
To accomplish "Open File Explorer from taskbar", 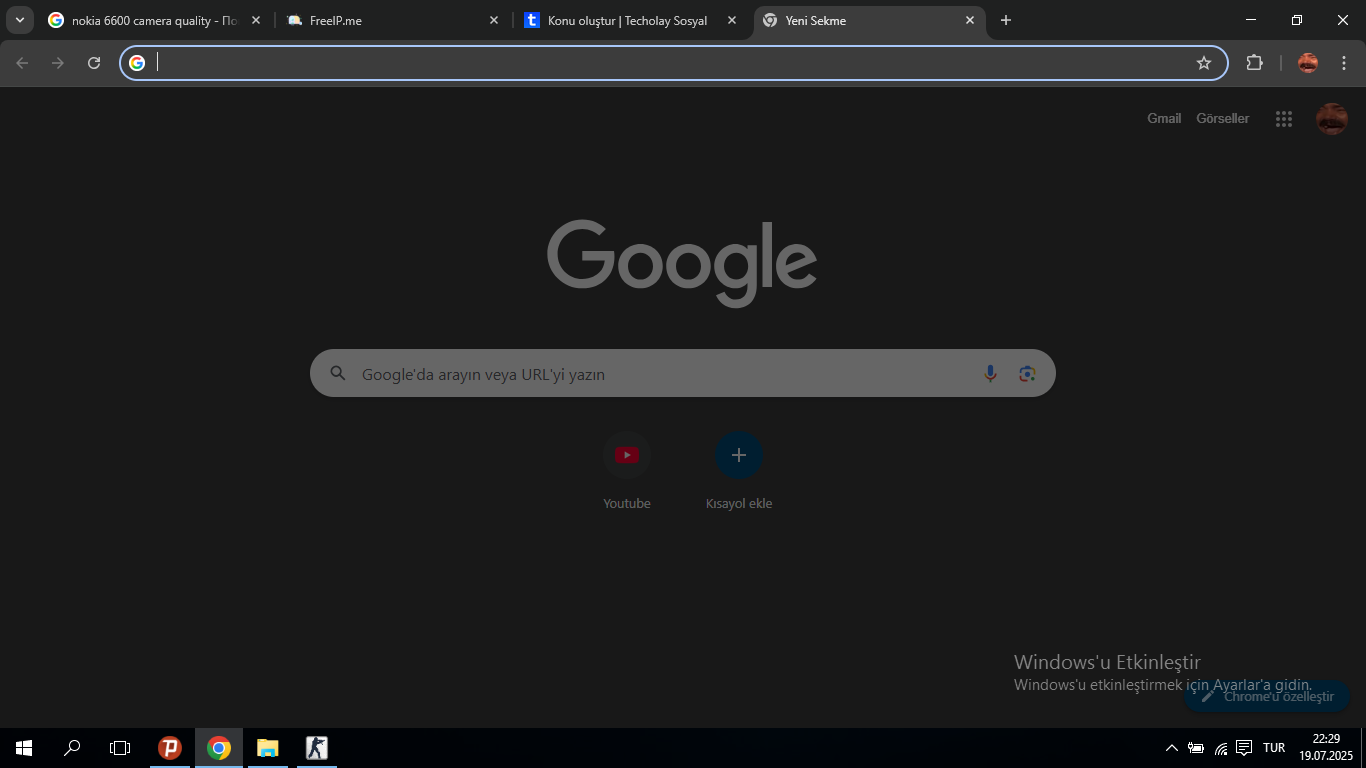I will pyautogui.click(x=267, y=748).
